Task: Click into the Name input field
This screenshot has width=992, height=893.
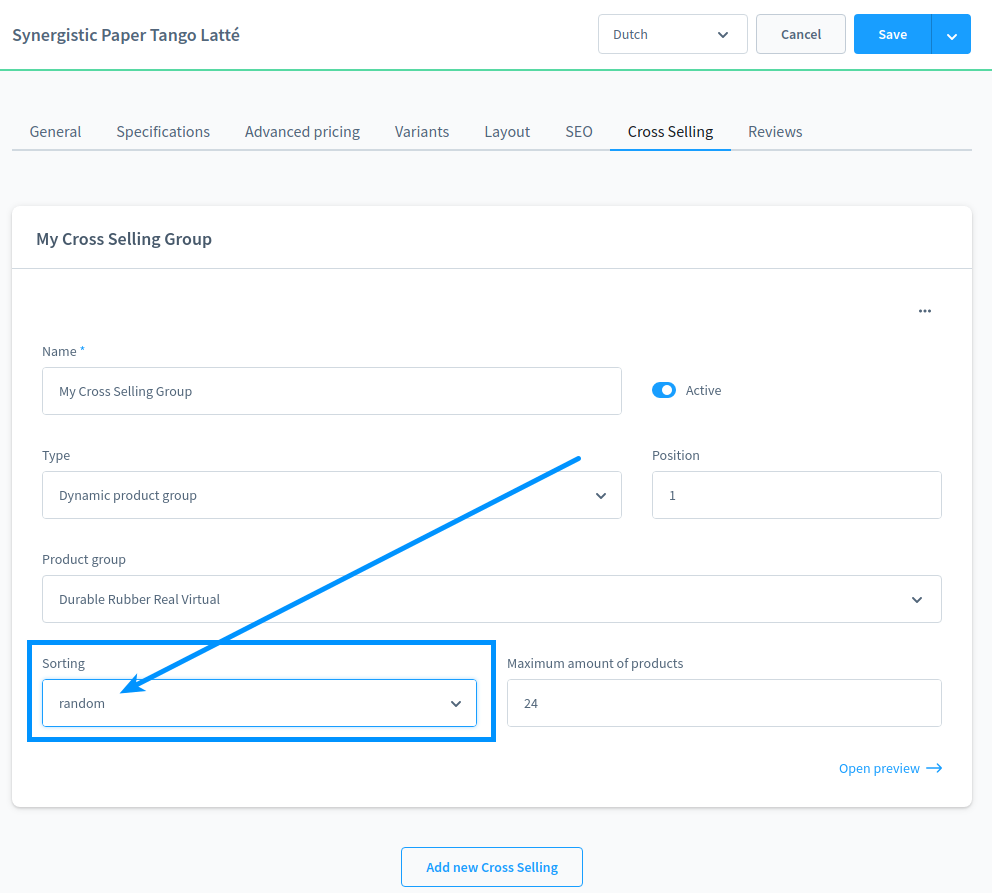Action: tap(331, 391)
